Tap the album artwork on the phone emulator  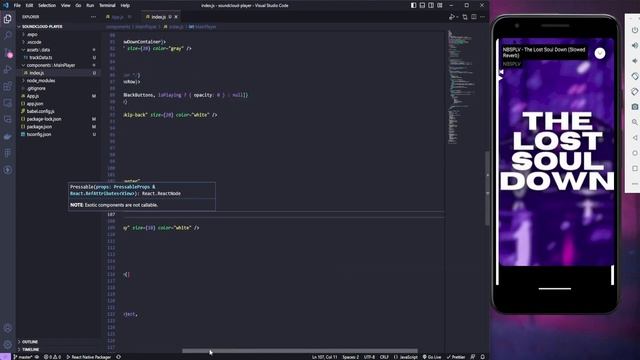[x=556, y=152]
